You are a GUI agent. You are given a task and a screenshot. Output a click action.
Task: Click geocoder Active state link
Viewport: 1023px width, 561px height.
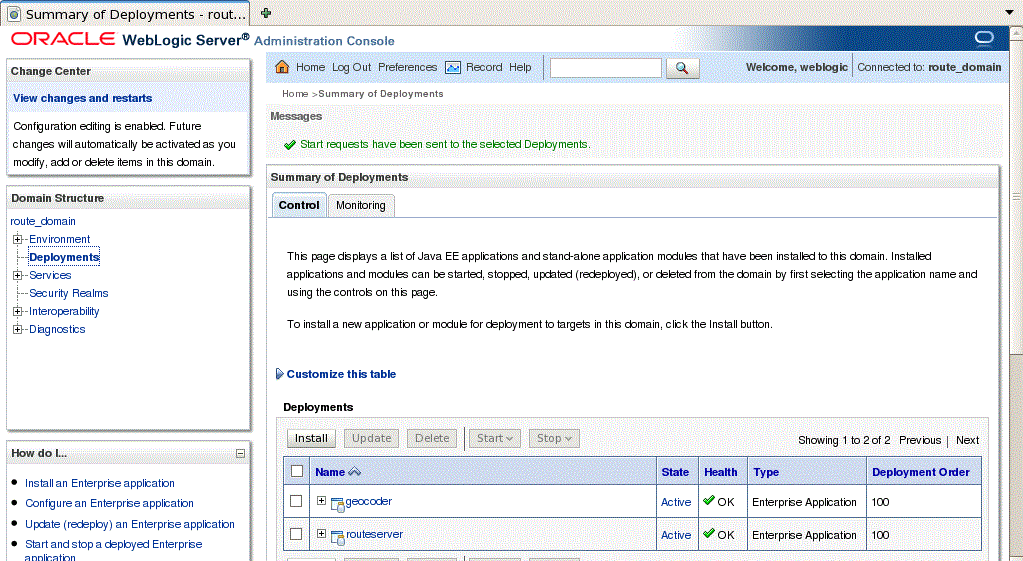click(x=676, y=502)
